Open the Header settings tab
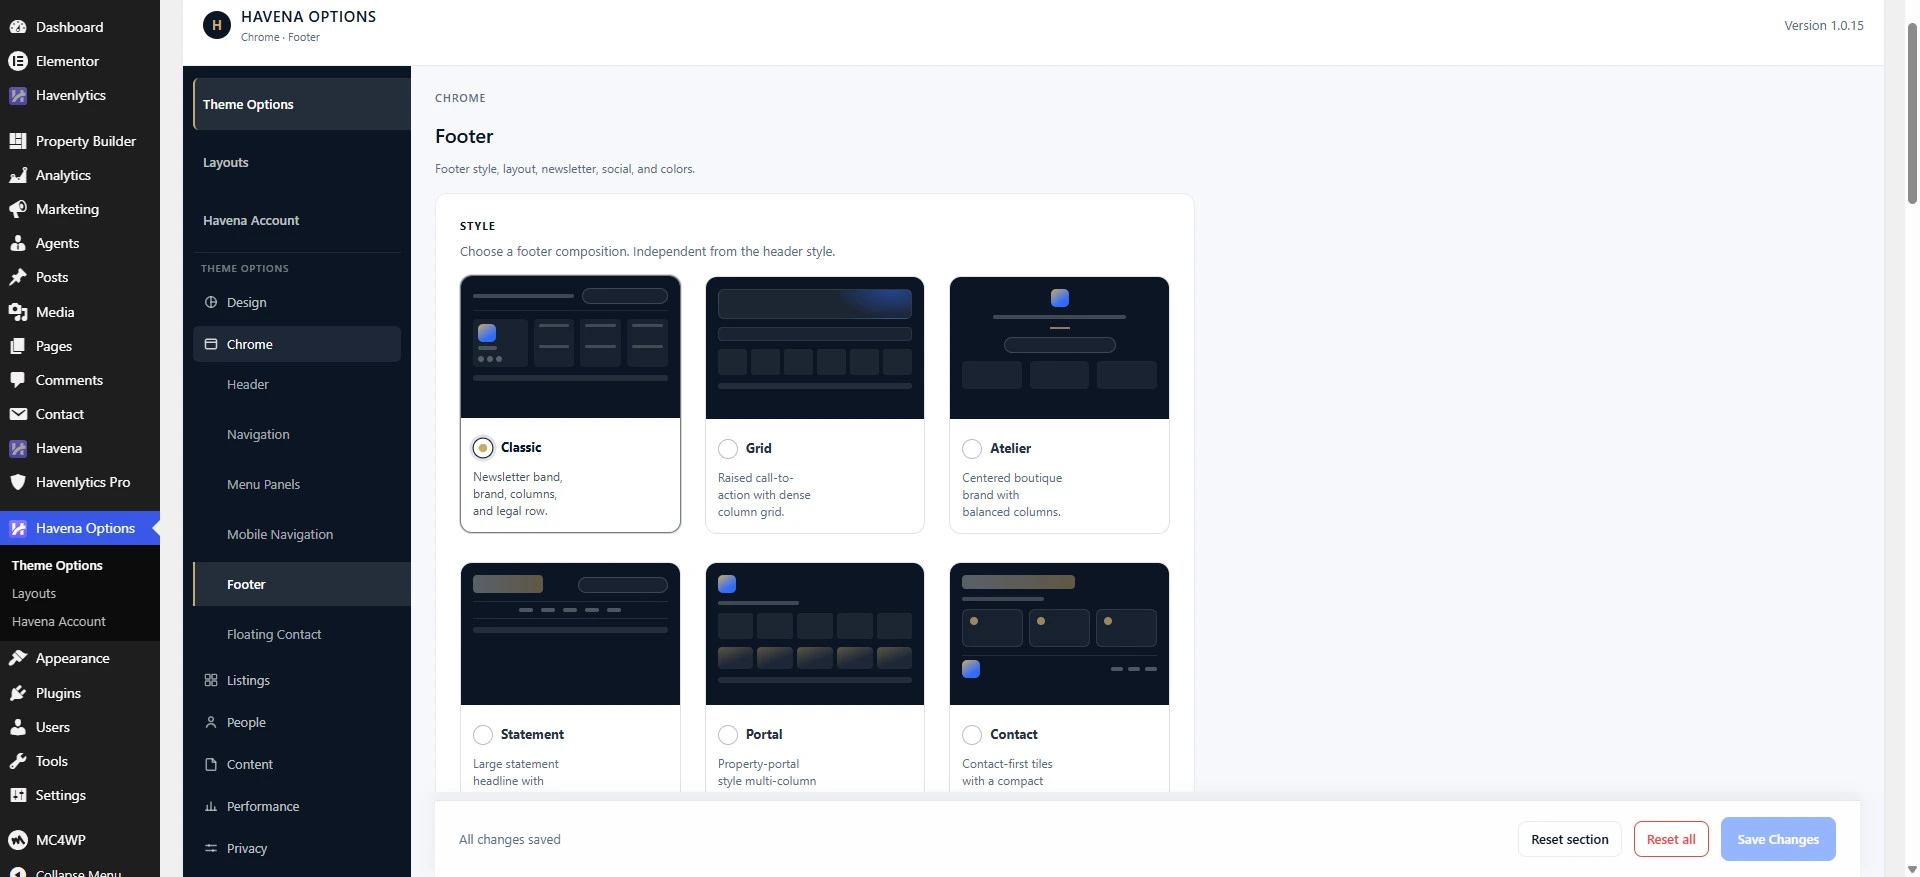Viewport: 1920px width, 877px height. pyautogui.click(x=302, y=384)
